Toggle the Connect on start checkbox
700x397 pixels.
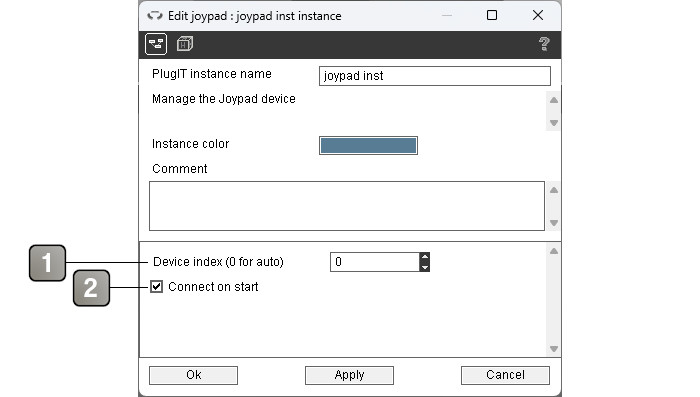point(156,287)
